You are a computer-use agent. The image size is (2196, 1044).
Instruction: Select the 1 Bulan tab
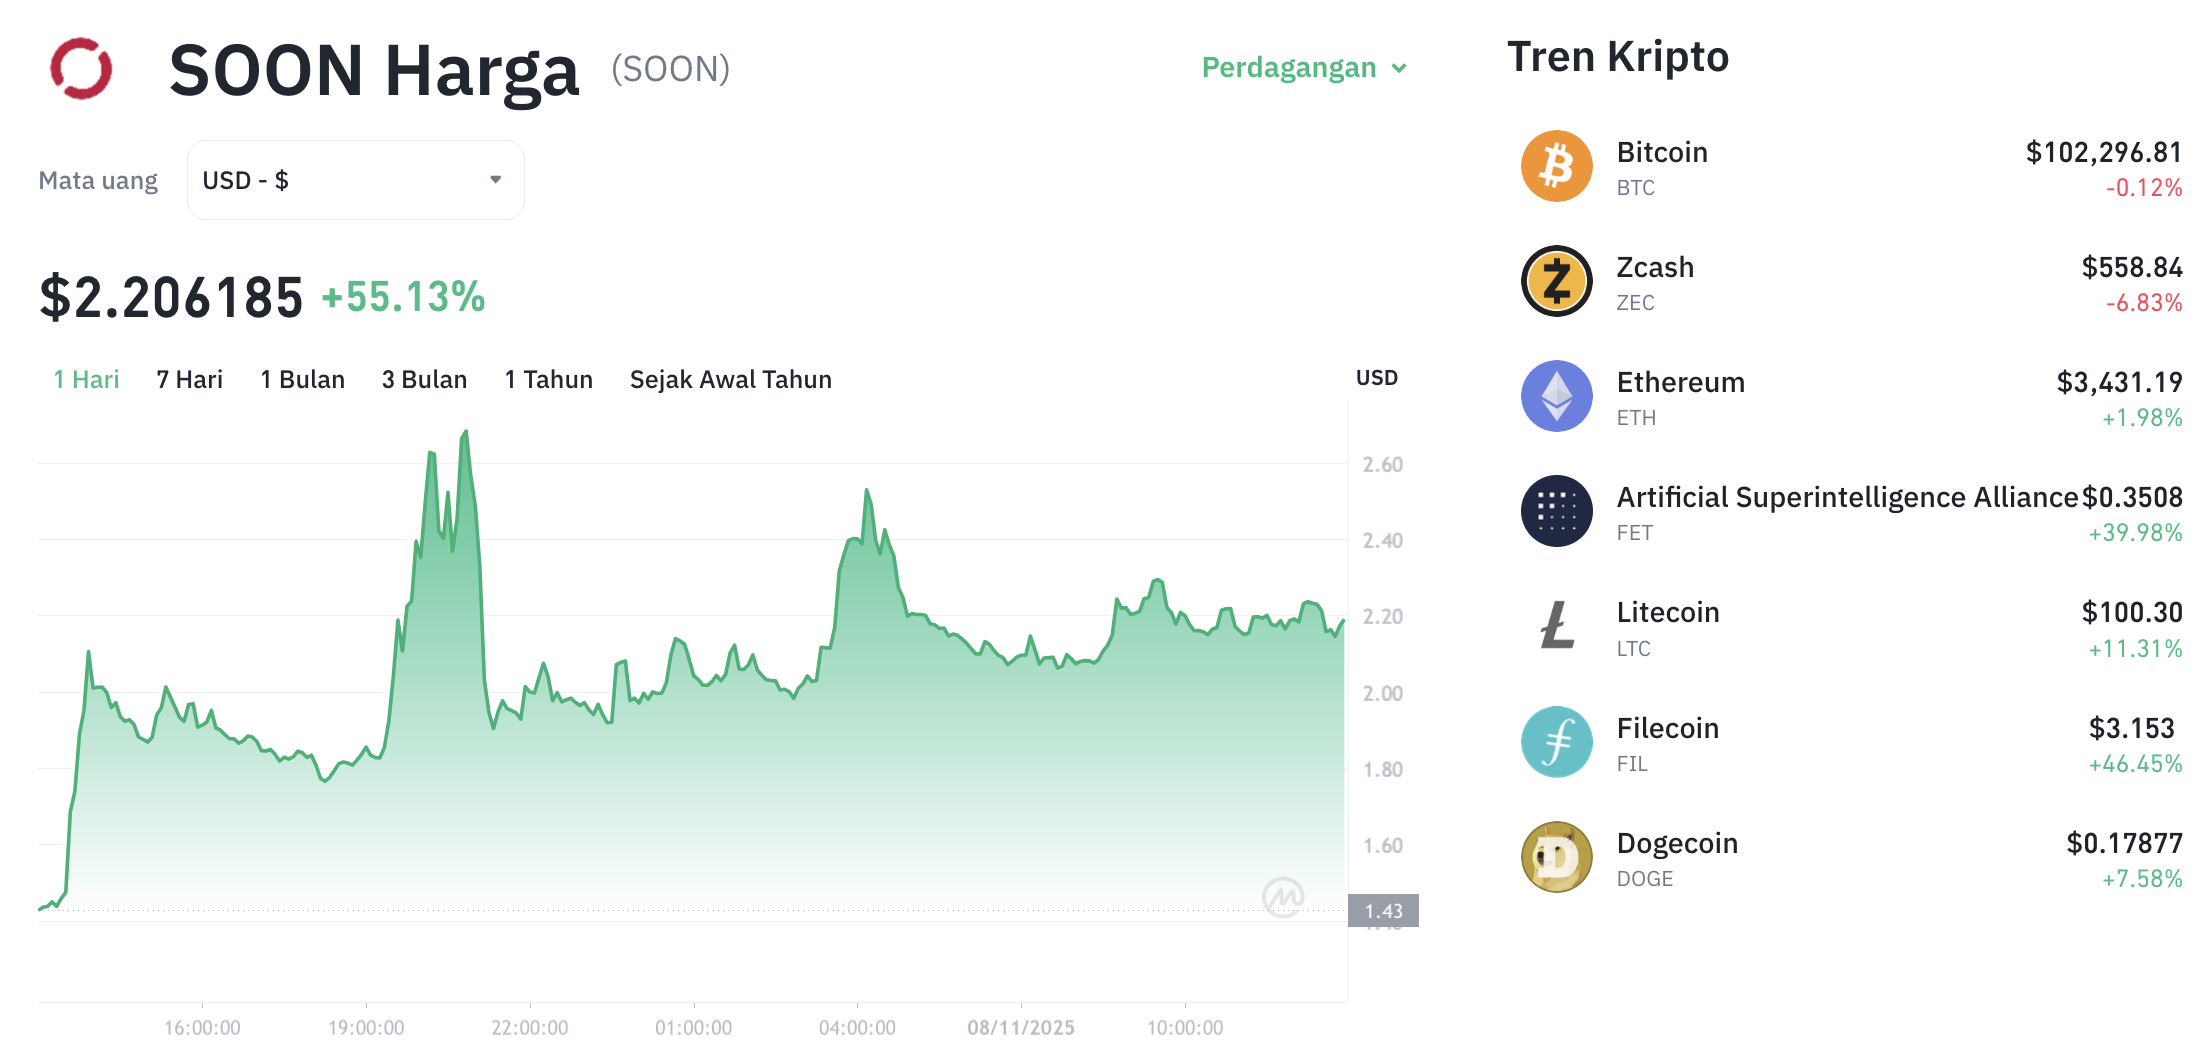pos(302,379)
